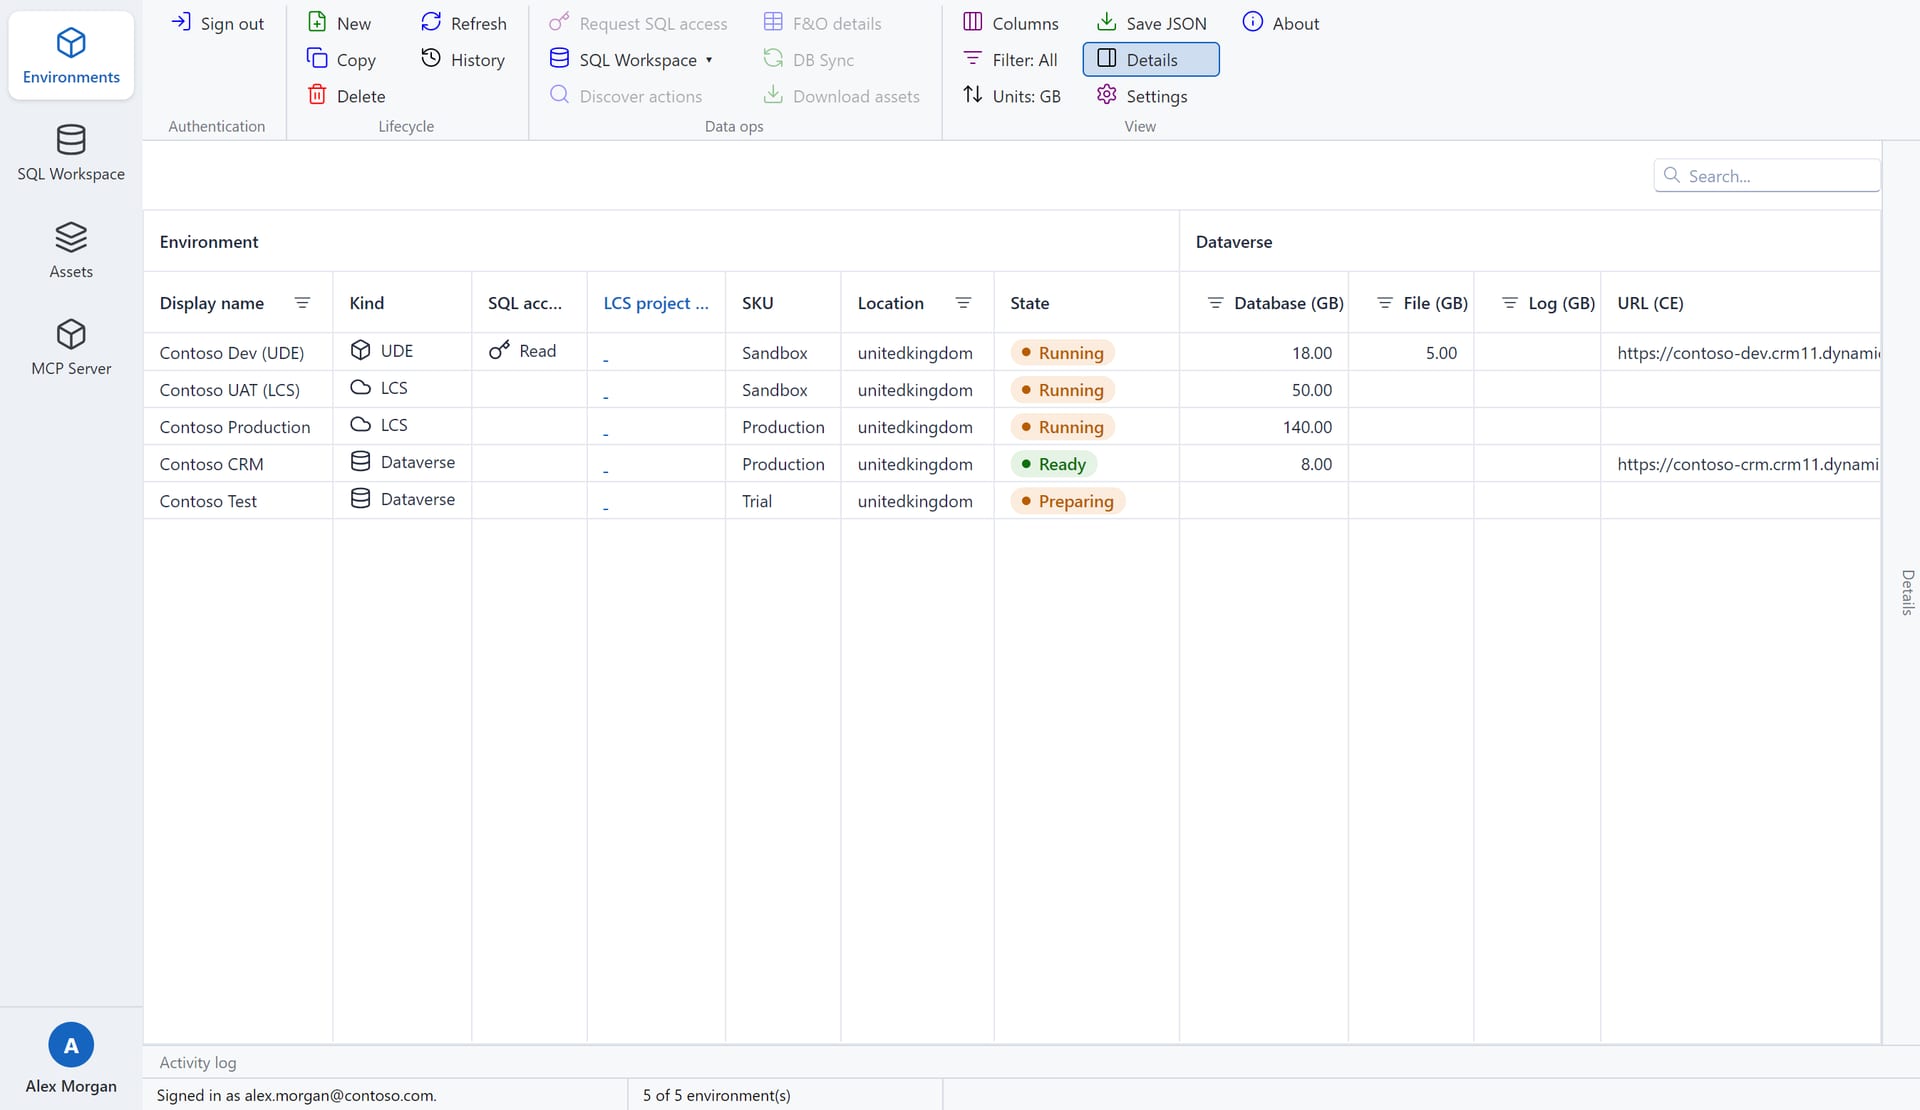Image resolution: width=1920 pixels, height=1110 pixels.
Task: Open the contoso-dev.crm11 URL
Action: [1748, 352]
